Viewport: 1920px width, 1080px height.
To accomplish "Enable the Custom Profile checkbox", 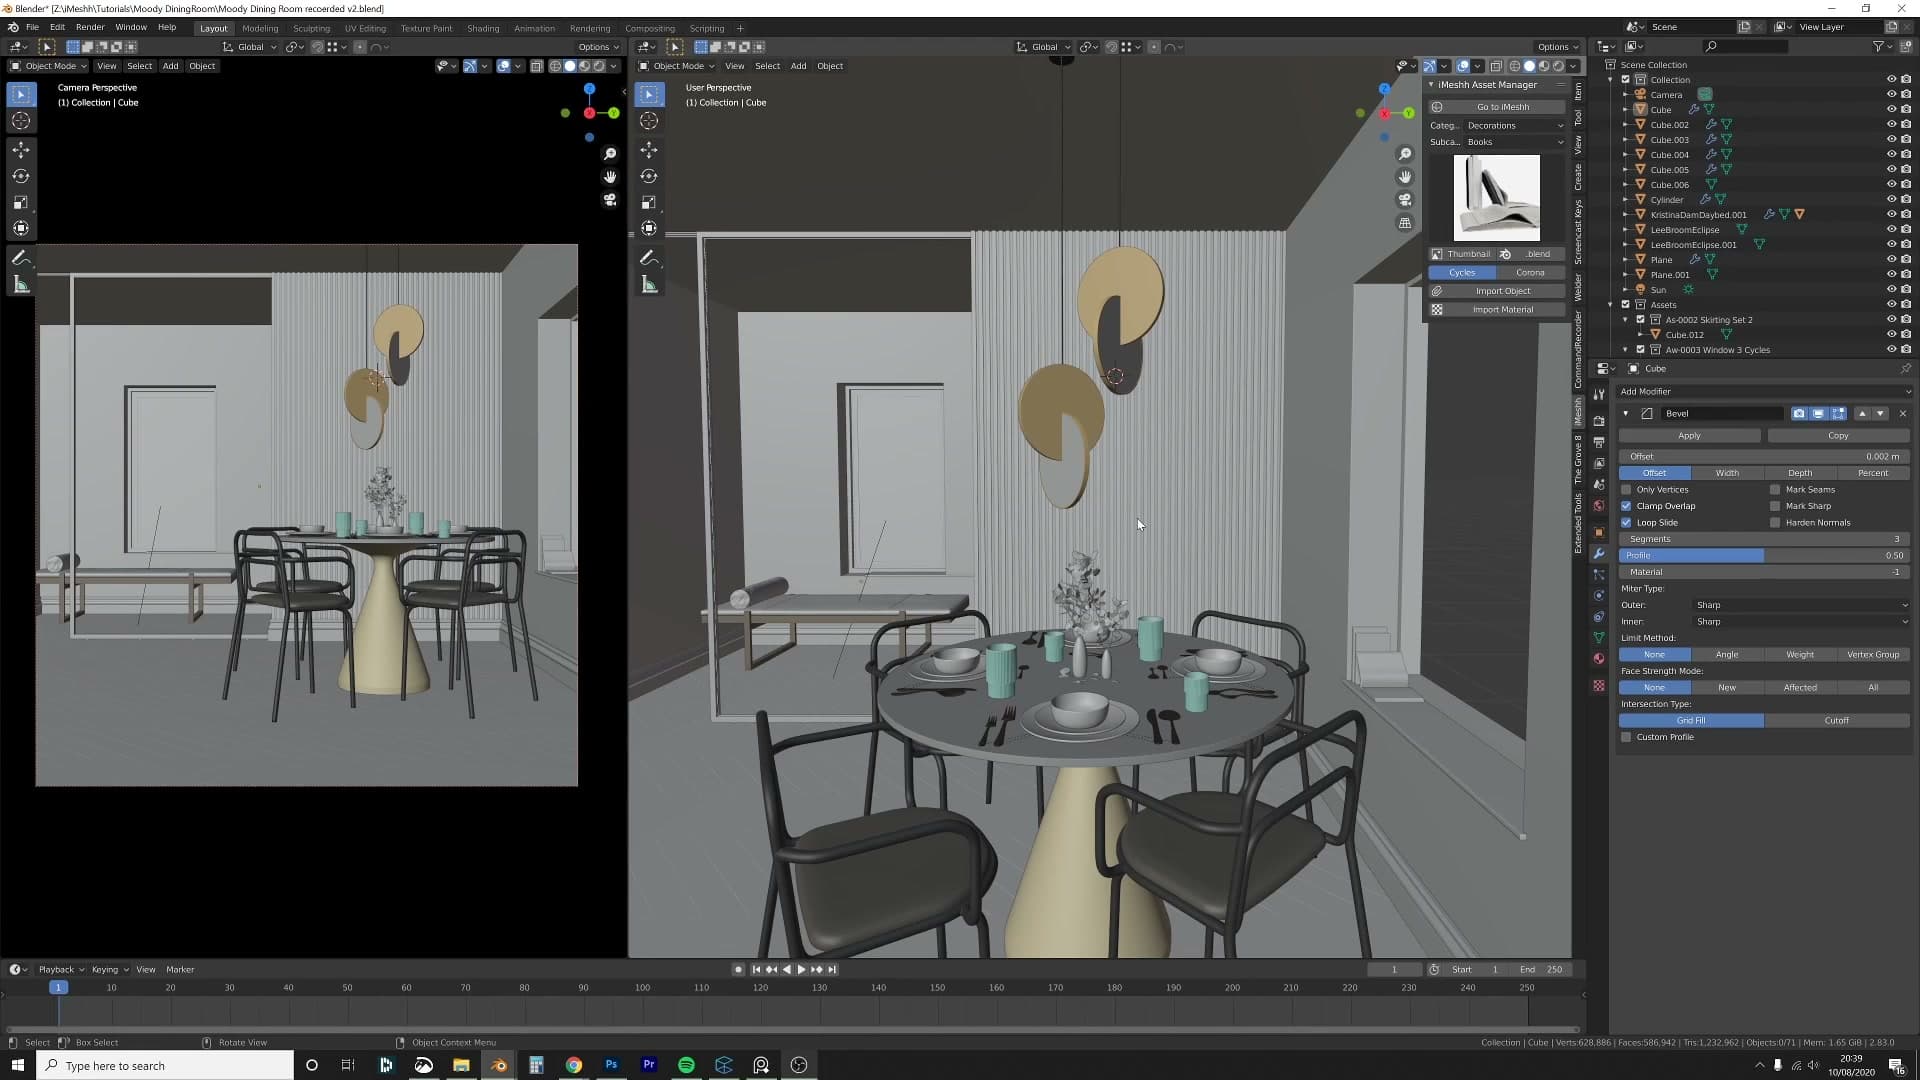I will [1627, 737].
